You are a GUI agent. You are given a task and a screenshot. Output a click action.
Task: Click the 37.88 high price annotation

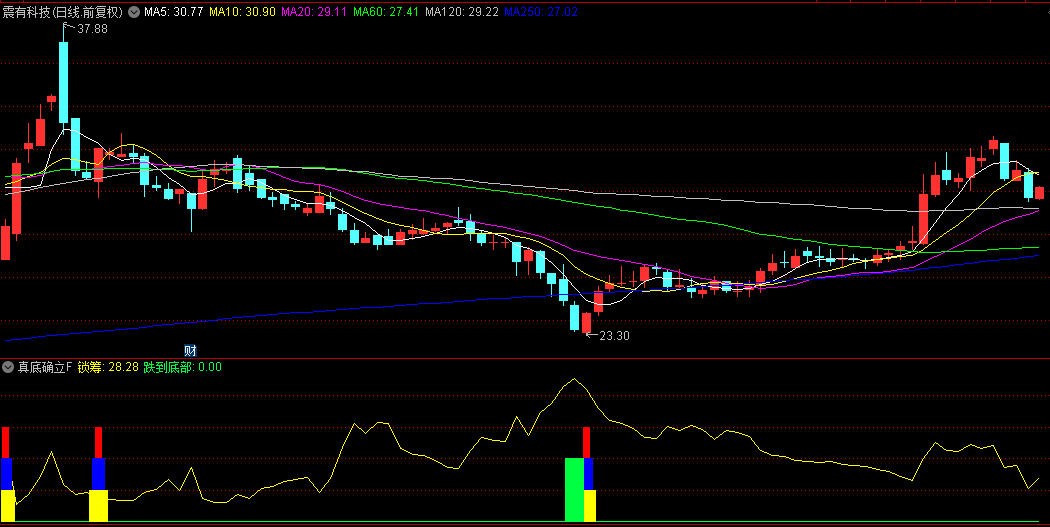[x=92, y=29]
